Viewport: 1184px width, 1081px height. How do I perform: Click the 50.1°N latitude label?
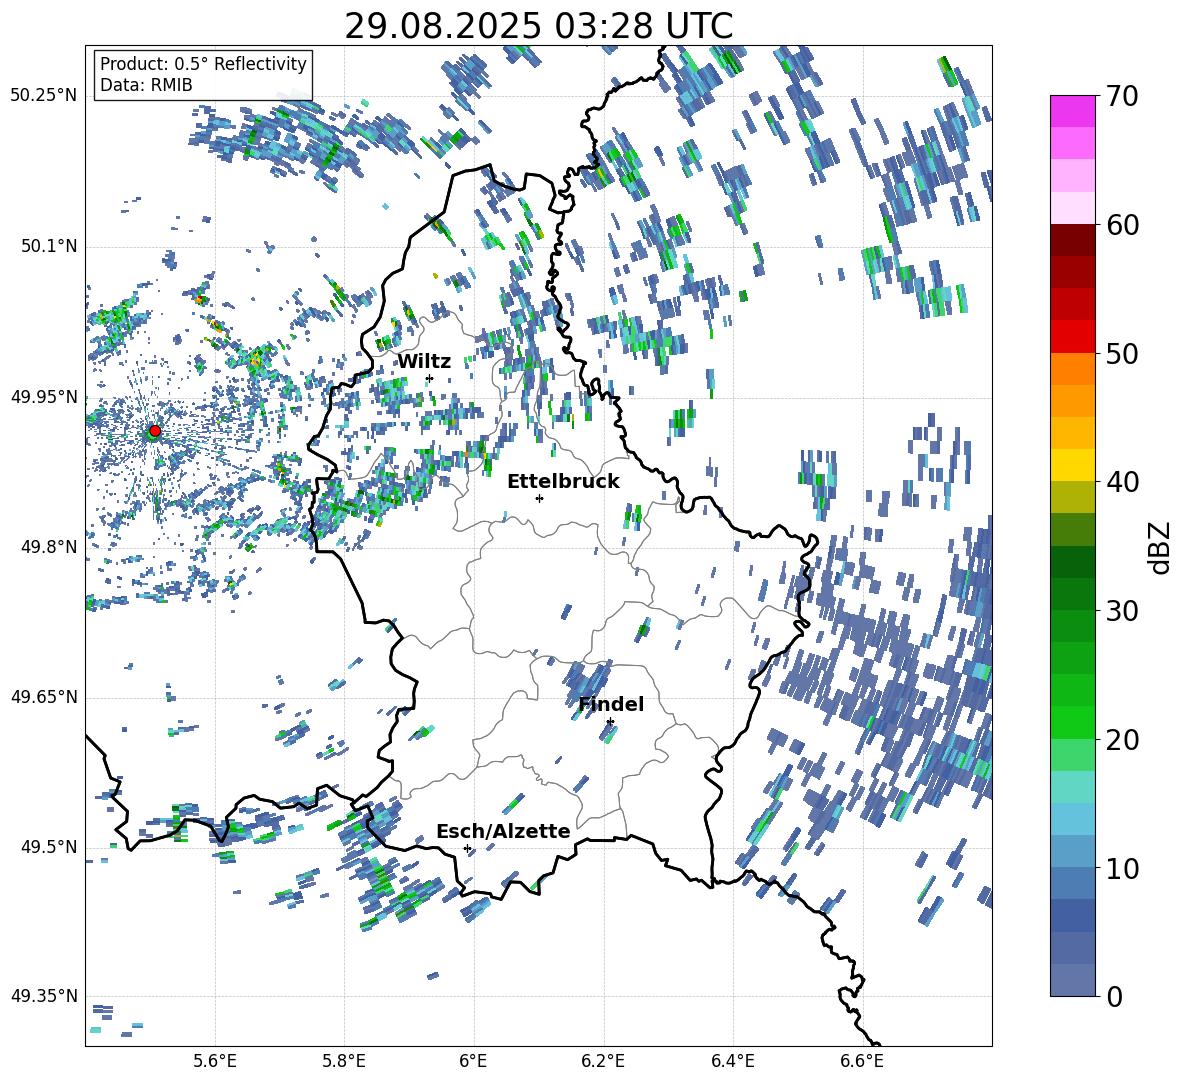pos(48,246)
